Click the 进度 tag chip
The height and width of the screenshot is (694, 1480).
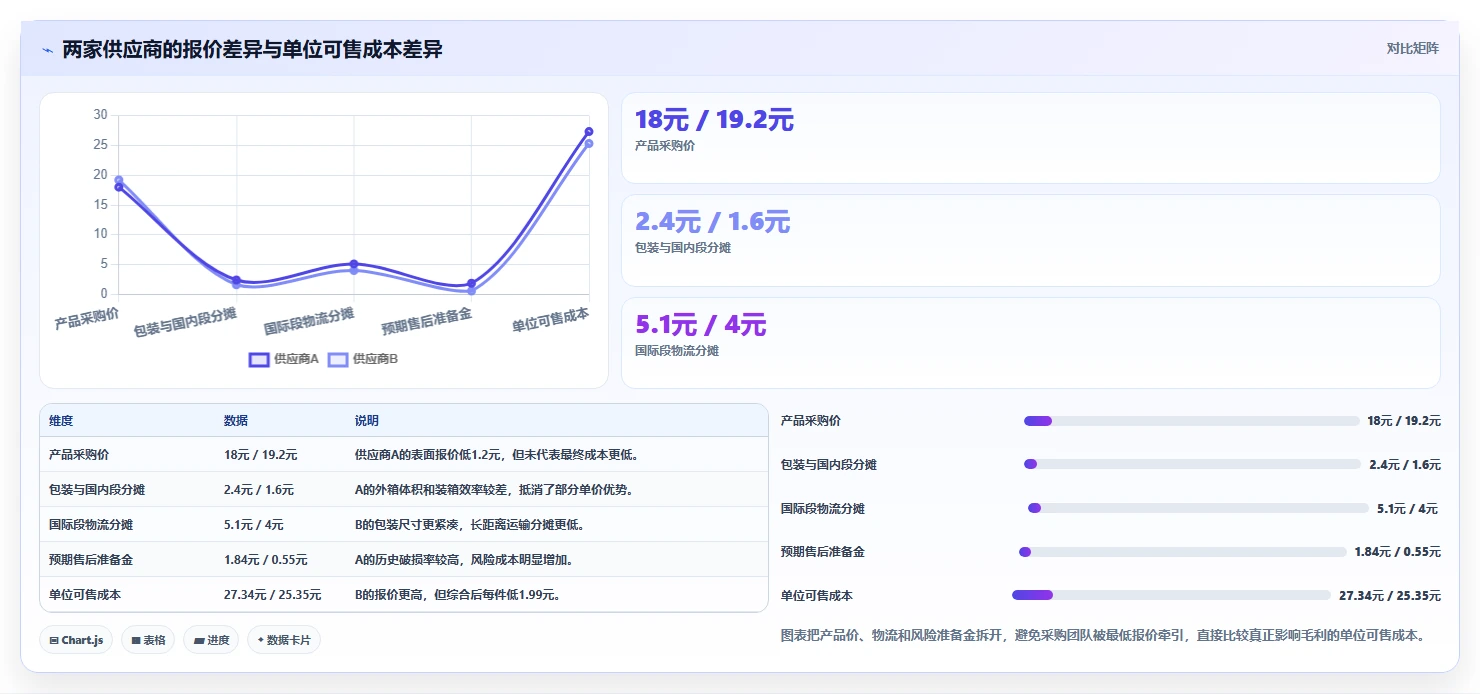click(x=211, y=640)
